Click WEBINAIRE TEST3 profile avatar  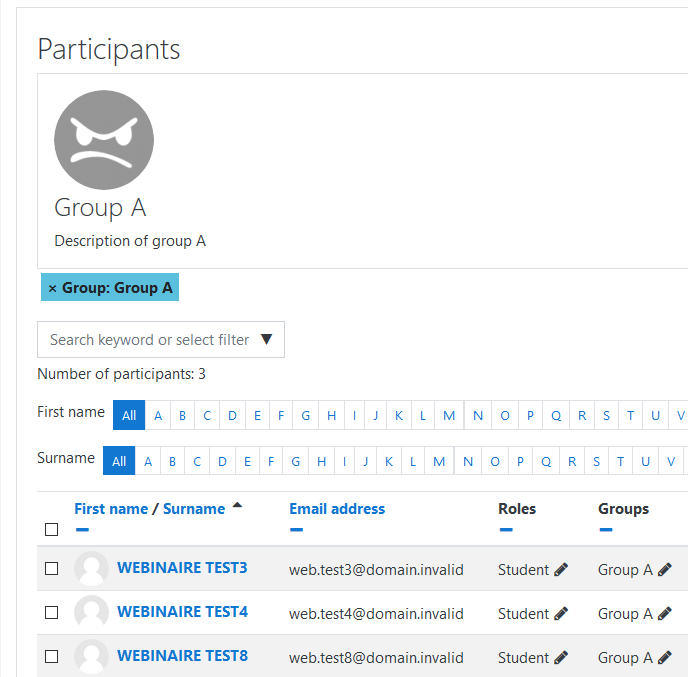pyautogui.click(x=91, y=569)
